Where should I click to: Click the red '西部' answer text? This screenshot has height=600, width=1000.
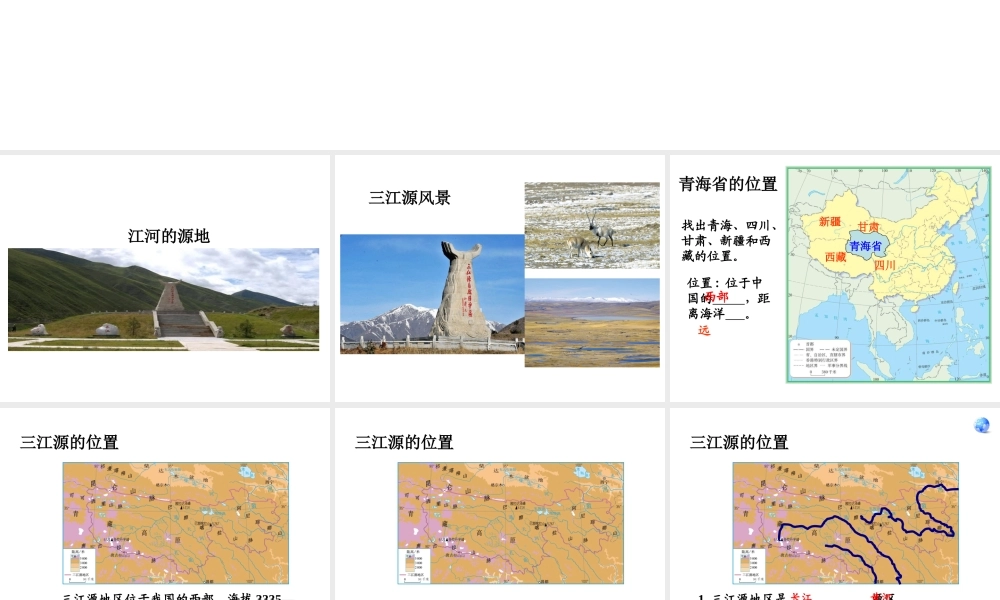pyautogui.click(x=717, y=296)
